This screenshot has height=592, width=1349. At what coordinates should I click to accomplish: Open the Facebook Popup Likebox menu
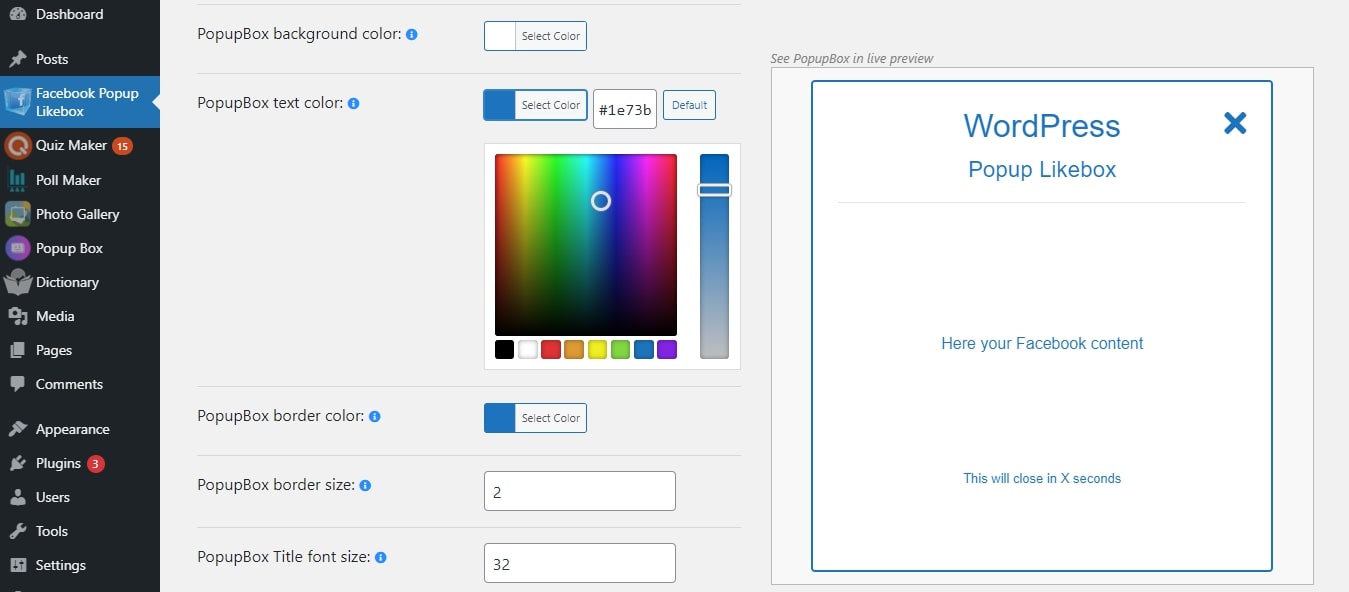(x=80, y=102)
